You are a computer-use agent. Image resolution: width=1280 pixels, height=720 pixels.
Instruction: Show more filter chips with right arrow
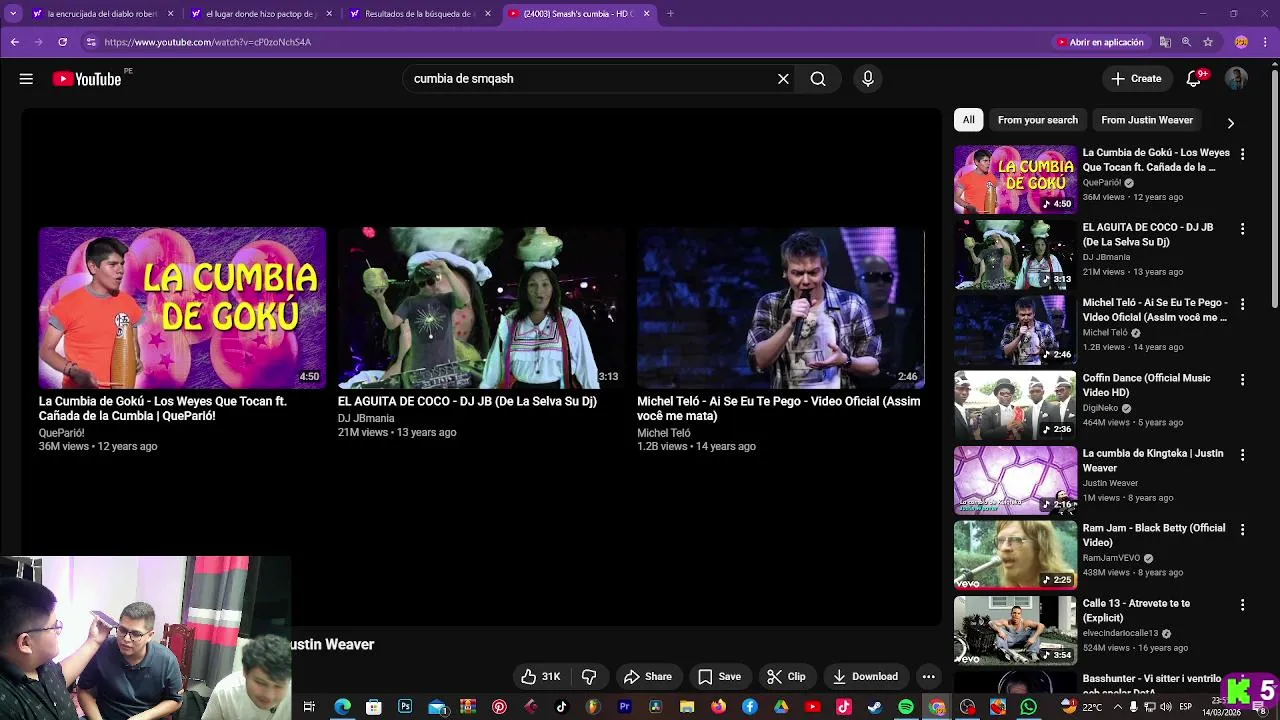click(1231, 123)
